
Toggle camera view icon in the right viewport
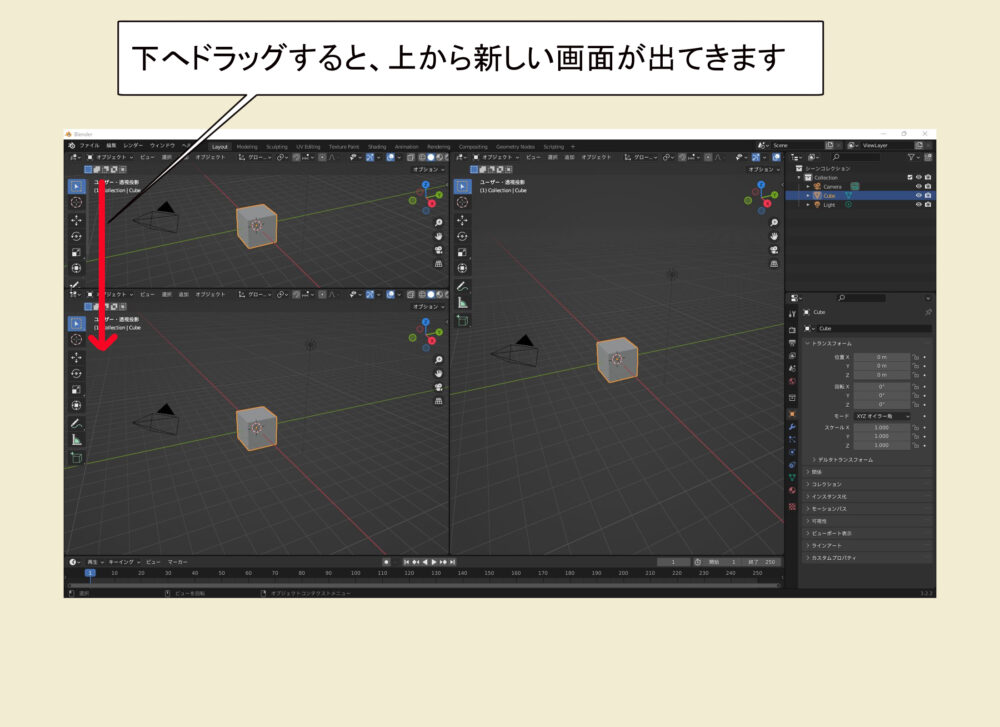pyautogui.click(x=774, y=250)
